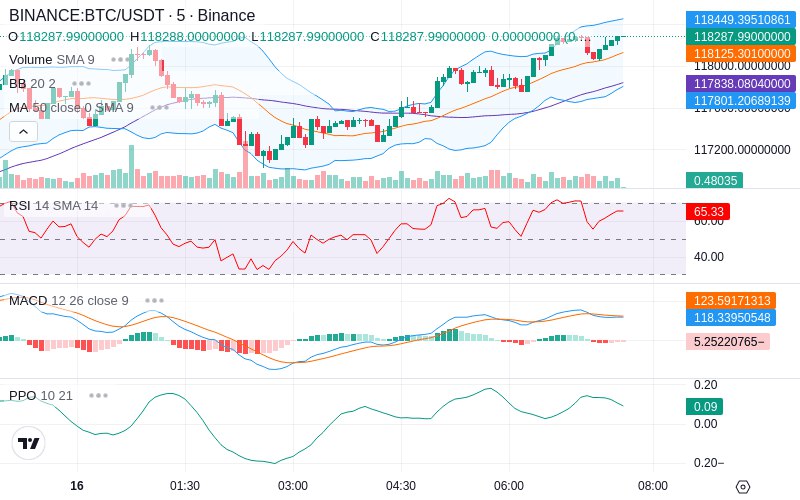This screenshot has height=500, width=800.
Task: Click the 0.20 PPO upper axis tick
Action: tap(705, 385)
